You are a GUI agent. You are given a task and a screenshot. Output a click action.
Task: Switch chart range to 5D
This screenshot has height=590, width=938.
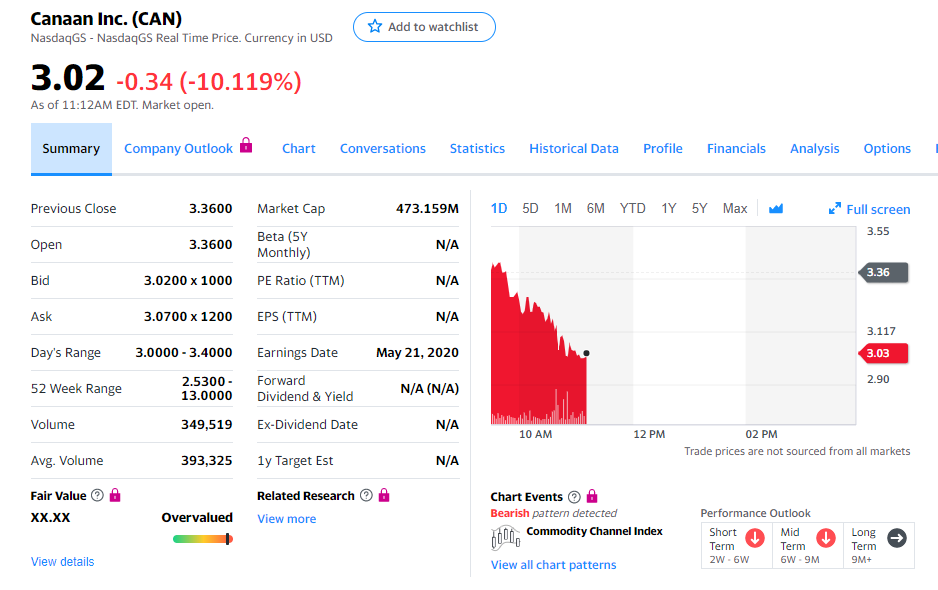click(x=530, y=208)
